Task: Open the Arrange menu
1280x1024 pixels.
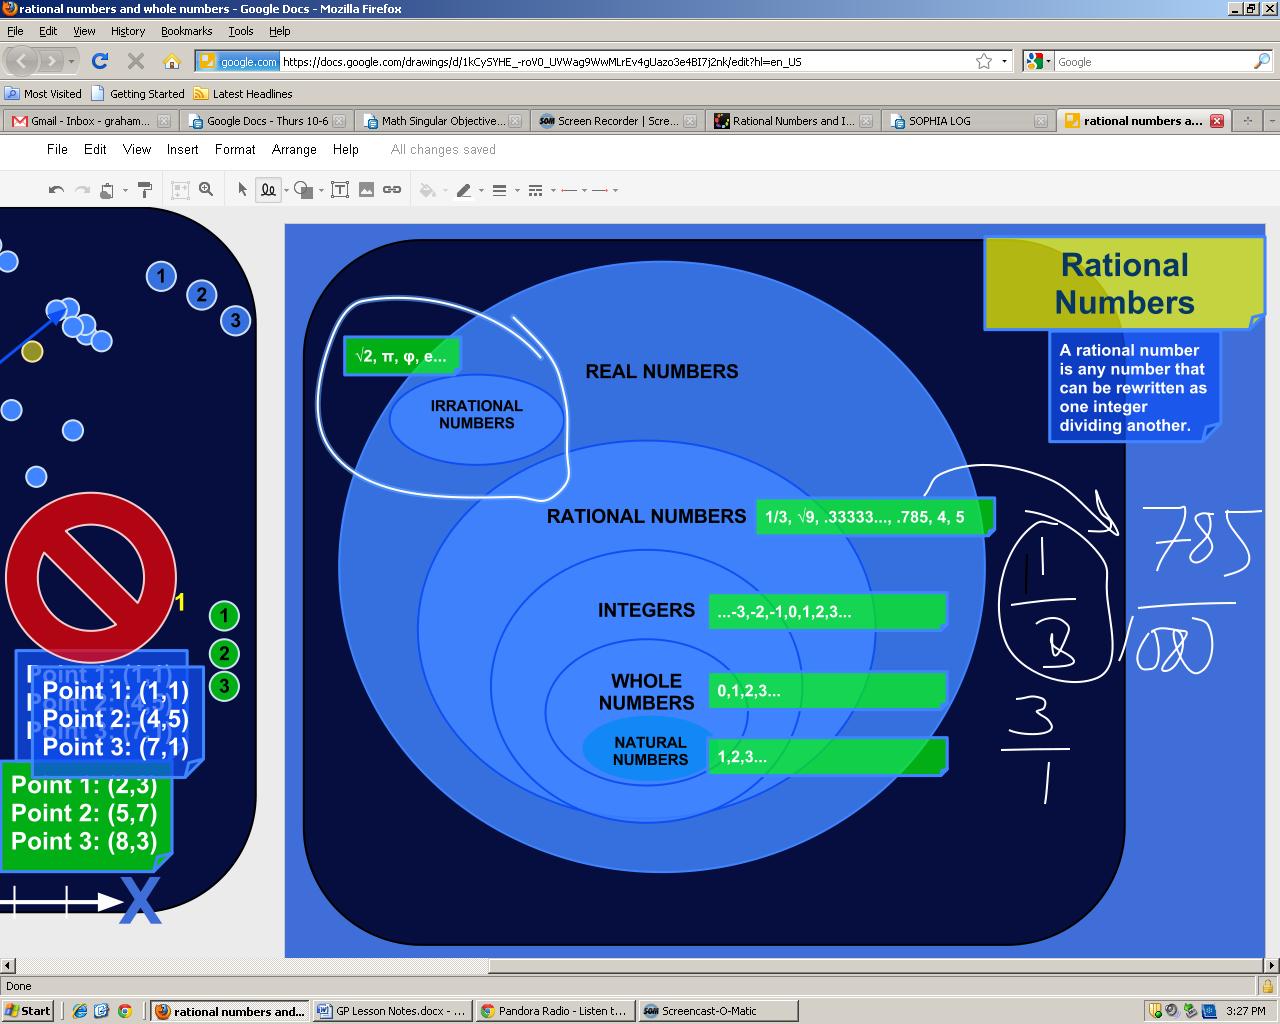Action: click(294, 149)
